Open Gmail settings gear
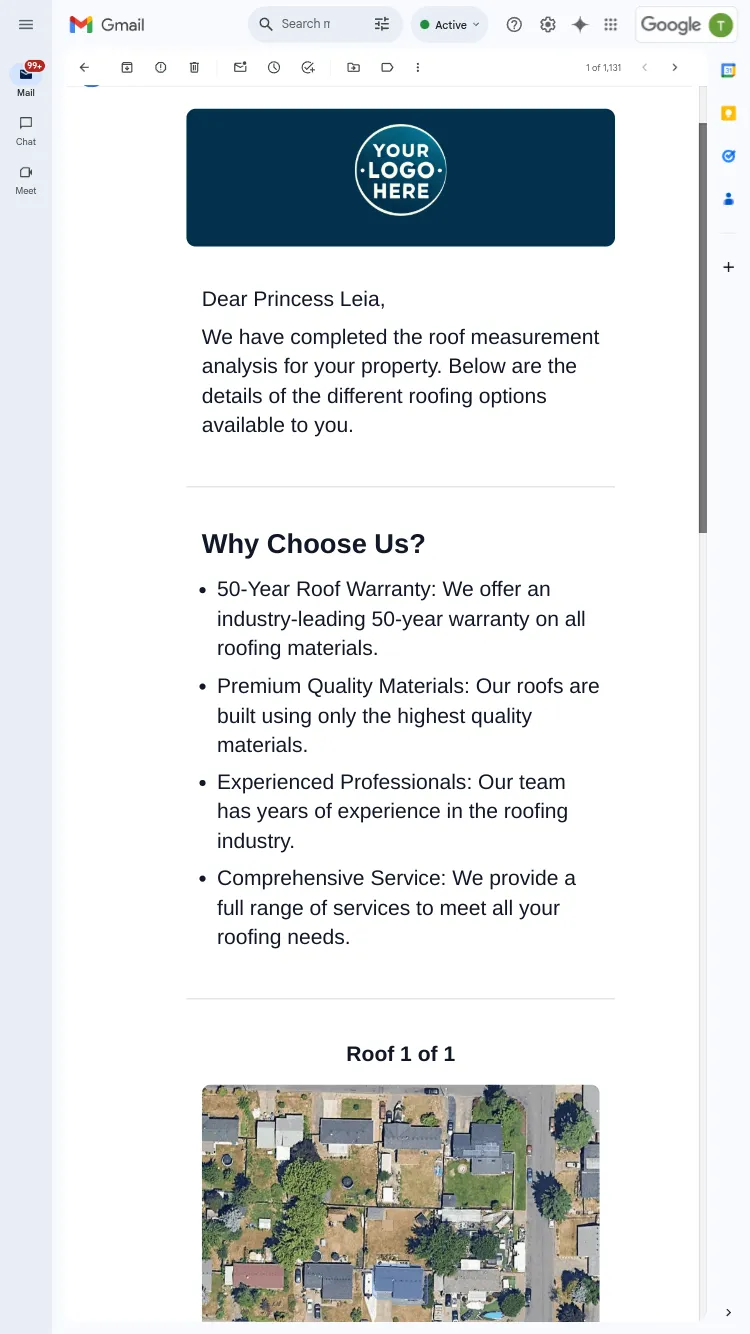The height and width of the screenshot is (1334, 750). coord(548,25)
